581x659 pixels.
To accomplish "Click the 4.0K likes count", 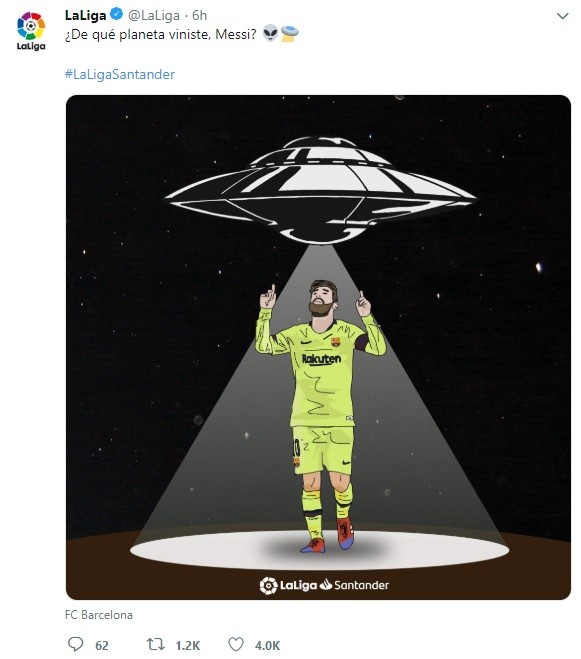I will pyautogui.click(x=267, y=645).
